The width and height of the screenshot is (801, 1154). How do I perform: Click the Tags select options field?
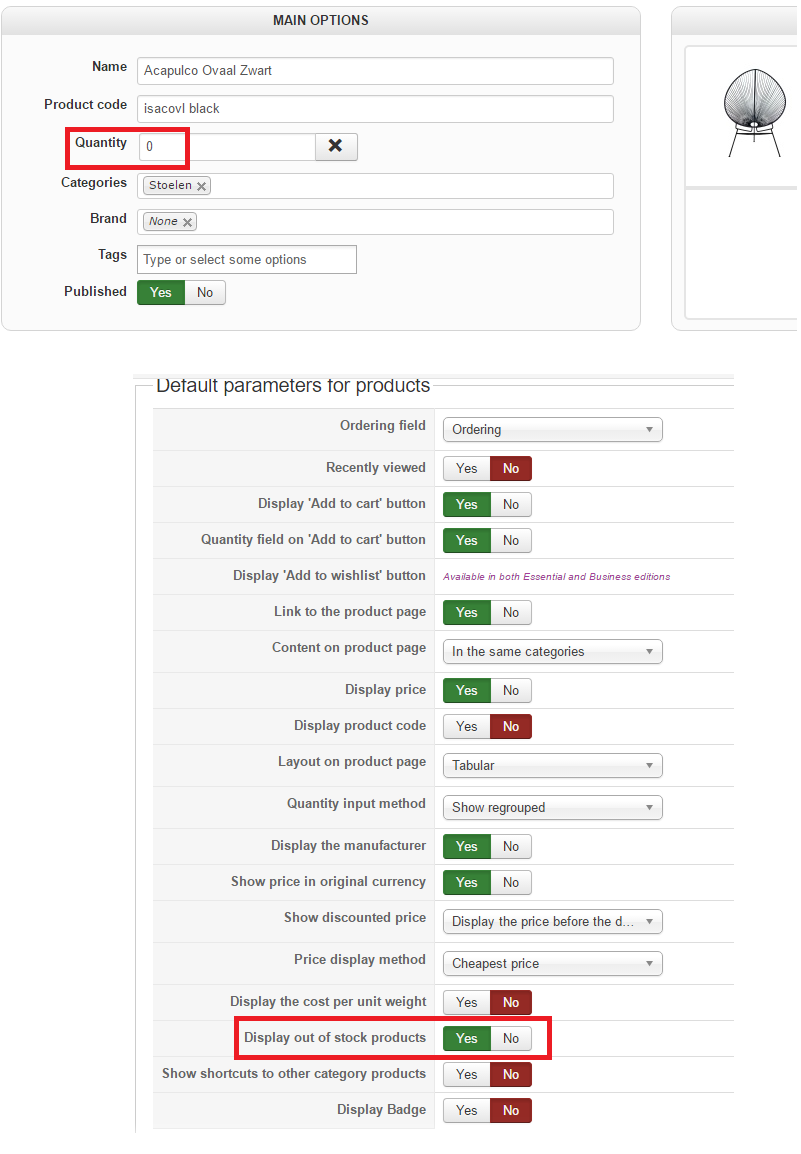coord(247,260)
